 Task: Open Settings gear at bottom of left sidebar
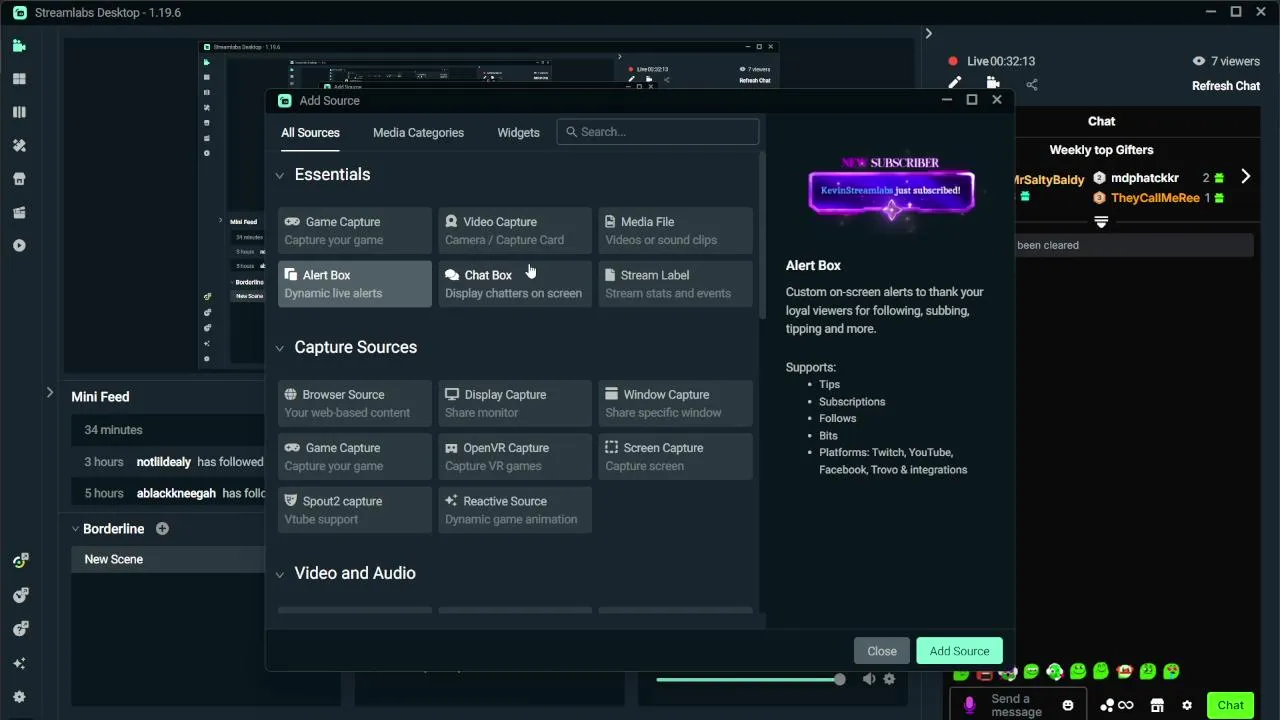[x=19, y=697]
